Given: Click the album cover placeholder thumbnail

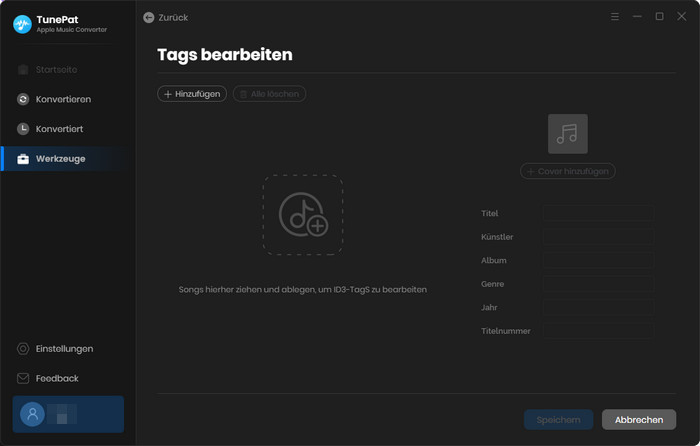Looking at the screenshot, I should point(567,134).
